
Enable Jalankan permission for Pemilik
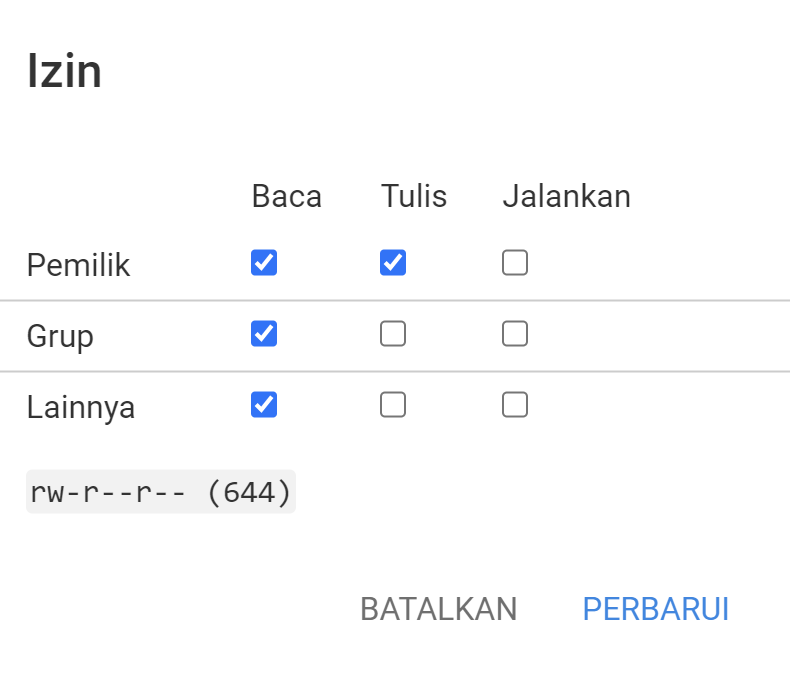coord(515,263)
